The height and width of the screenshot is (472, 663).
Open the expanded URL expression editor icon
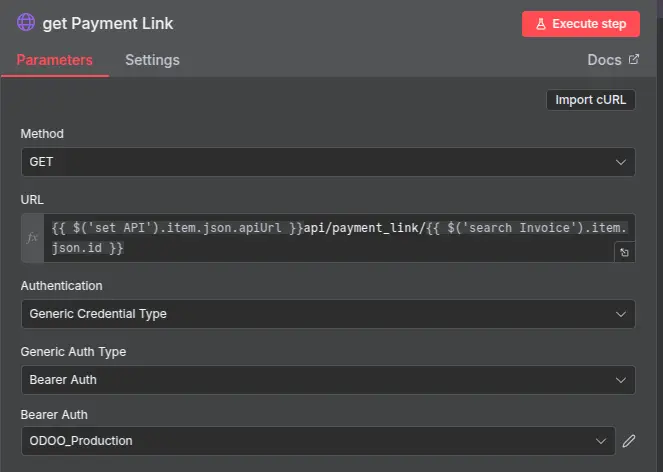click(623, 254)
